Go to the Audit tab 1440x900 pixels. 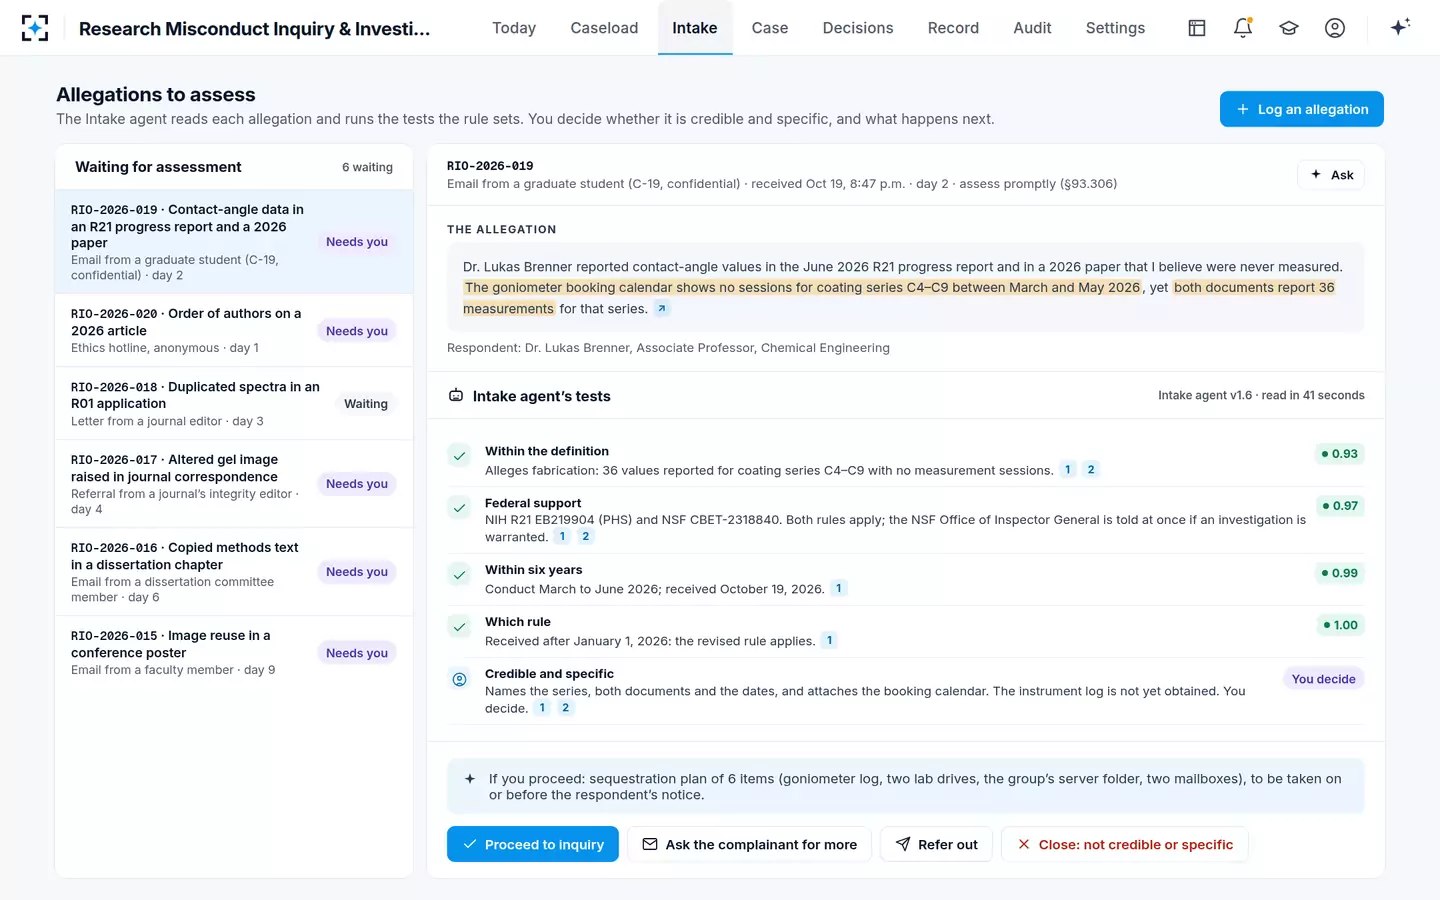click(1032, 28)
